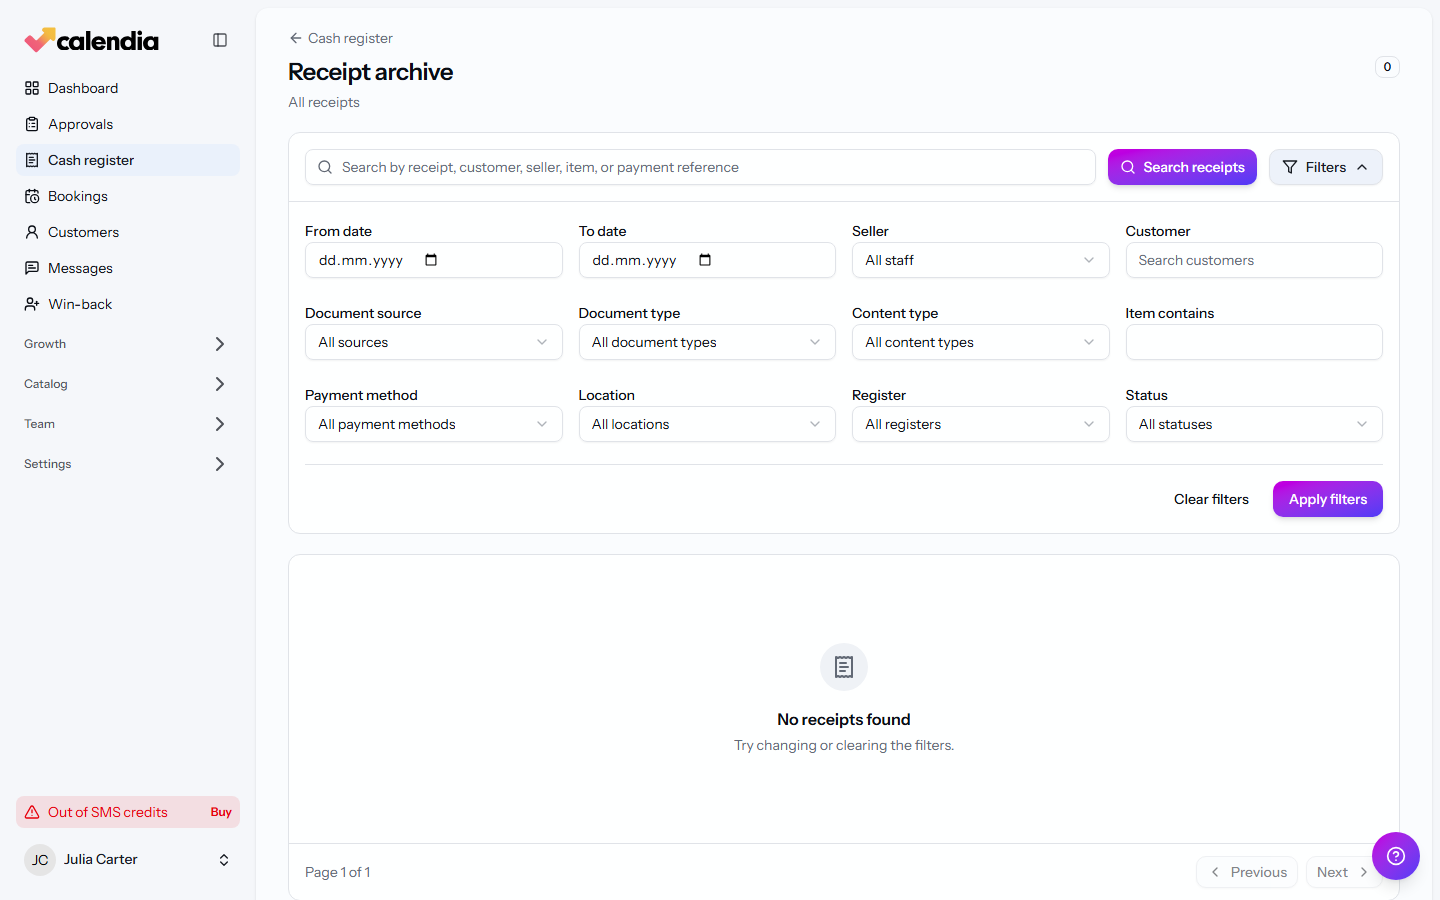Click the Item contains field

[1254, 342]
